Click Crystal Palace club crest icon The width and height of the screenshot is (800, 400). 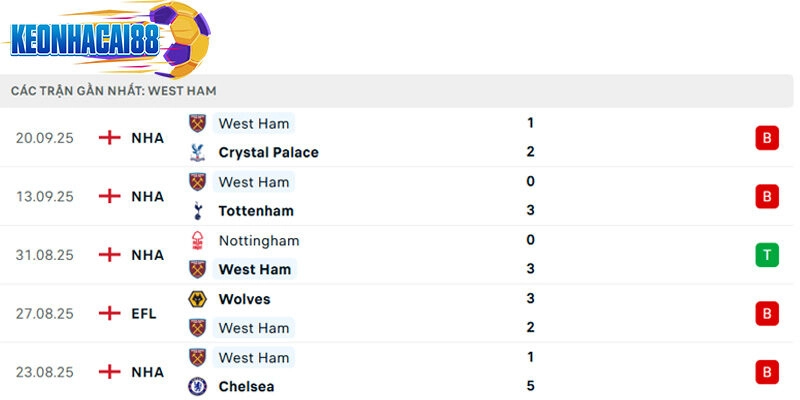tap(197, 153)
